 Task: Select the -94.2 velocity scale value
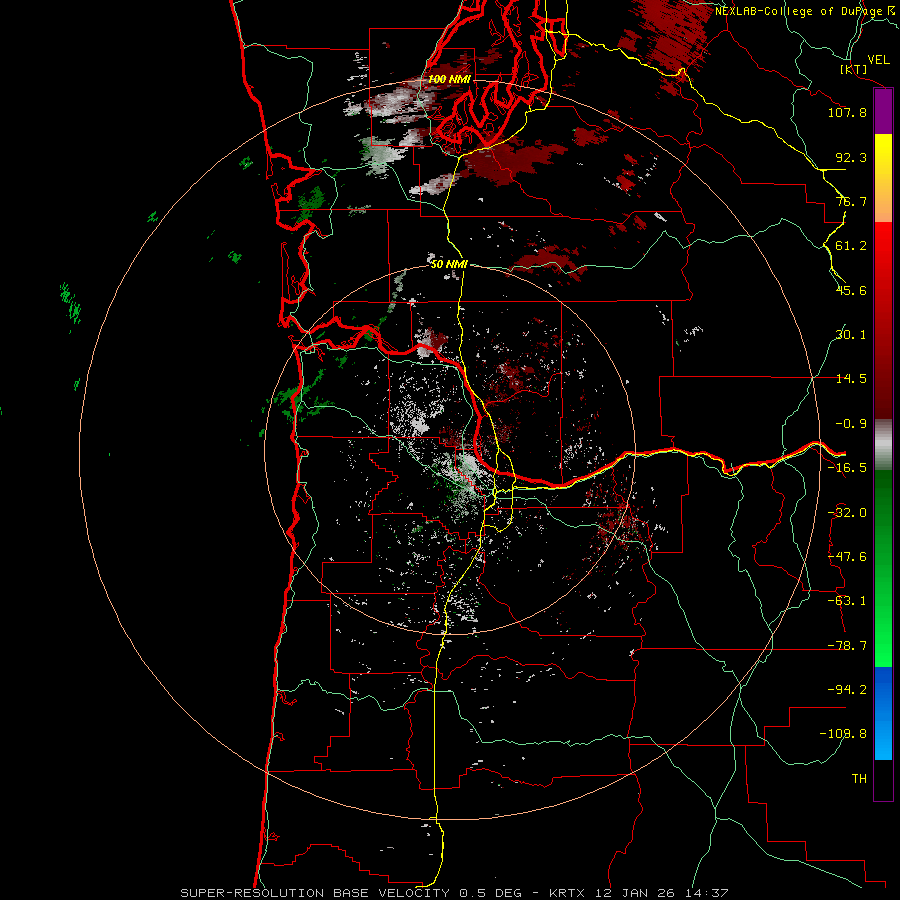click(847, 690)
